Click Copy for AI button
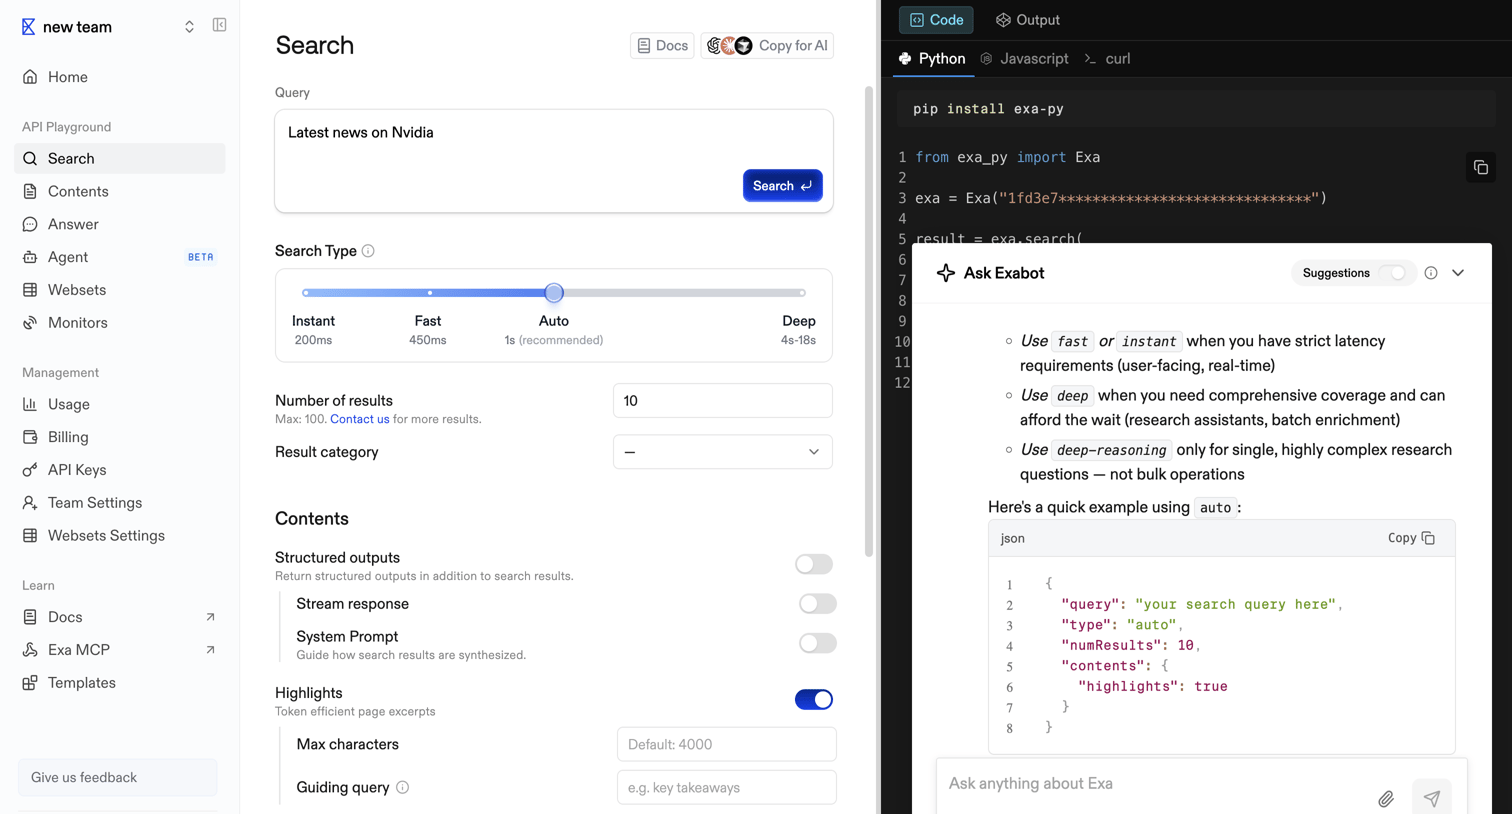 point(767,46)
